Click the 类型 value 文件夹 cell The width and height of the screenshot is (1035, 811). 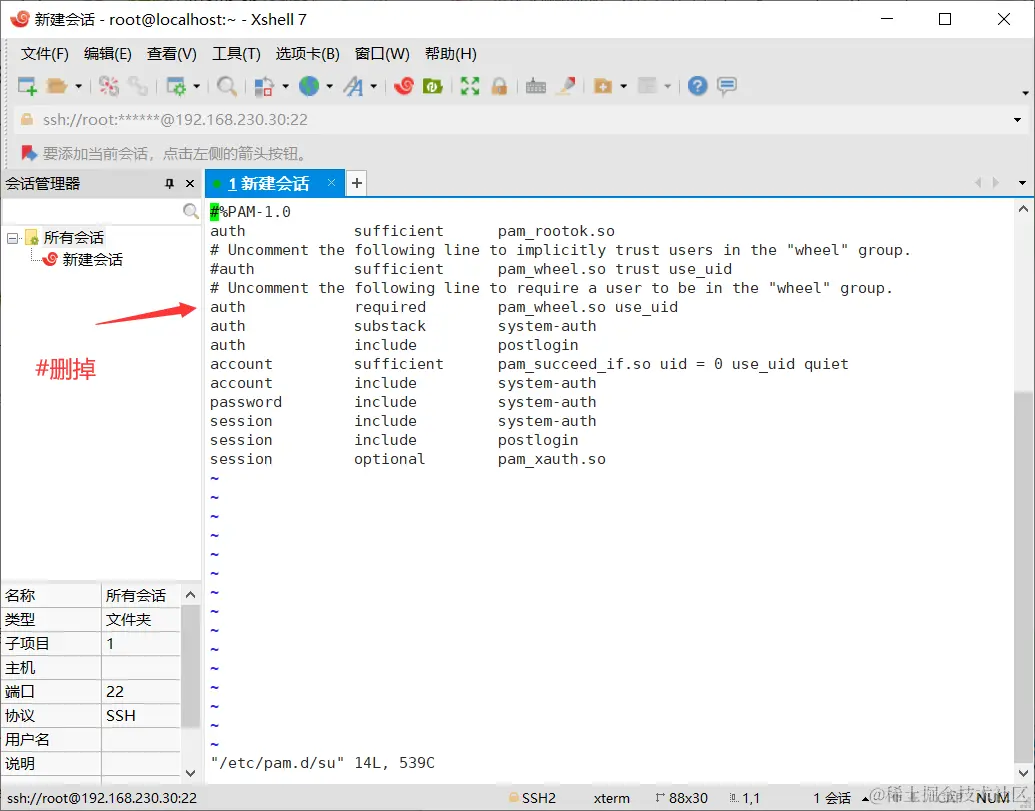(x=141, y=619)
